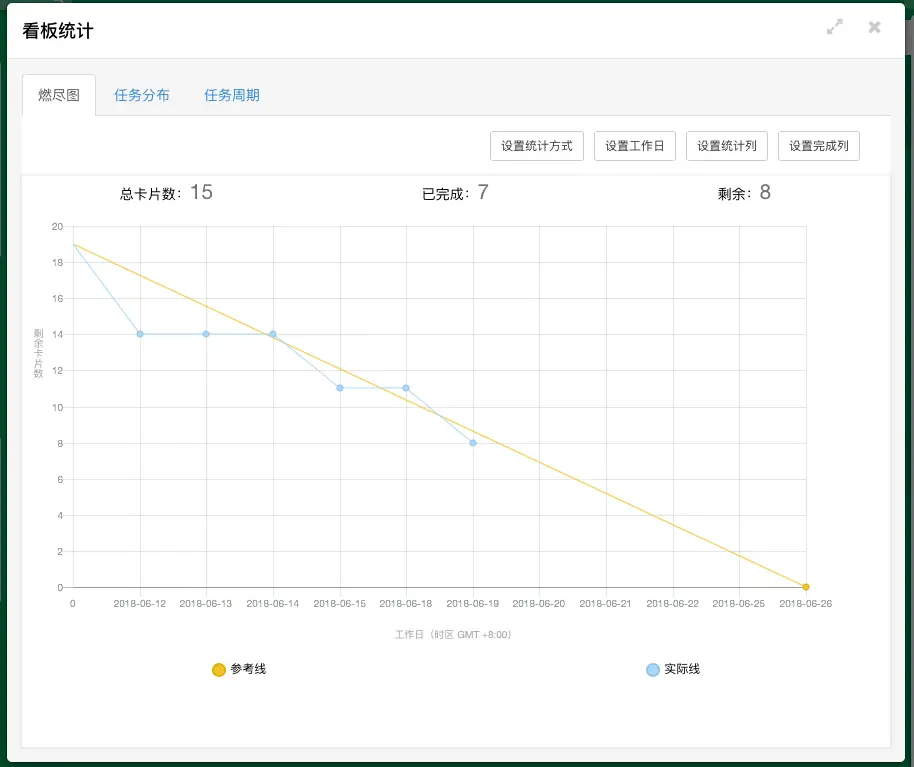Click the 2018-06-20 x-axis label
Image resolution: width=914 pixels, height=767 pixels.
[539, 604]
